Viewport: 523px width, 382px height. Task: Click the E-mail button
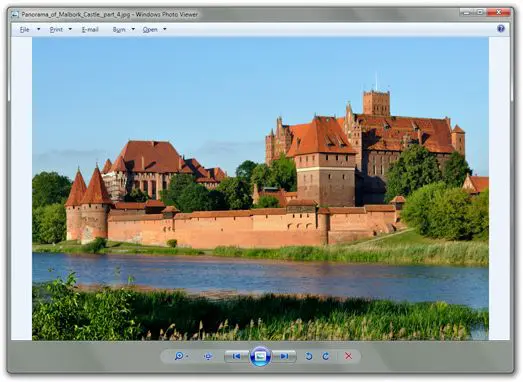coord(90,30)
